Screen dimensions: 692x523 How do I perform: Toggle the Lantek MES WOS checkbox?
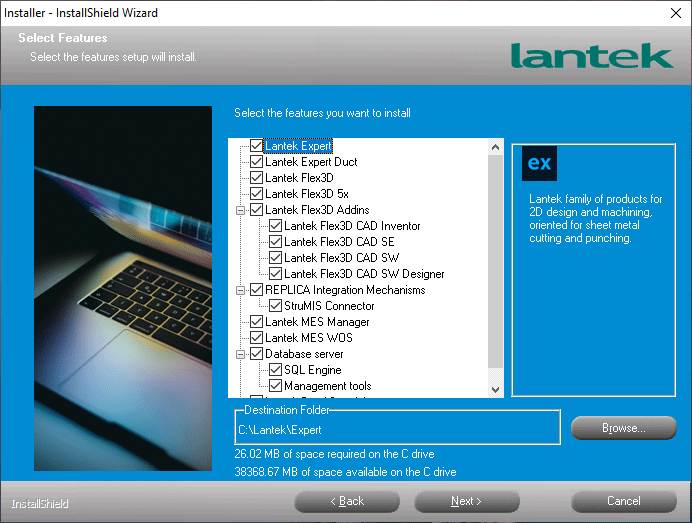(256, 338)
